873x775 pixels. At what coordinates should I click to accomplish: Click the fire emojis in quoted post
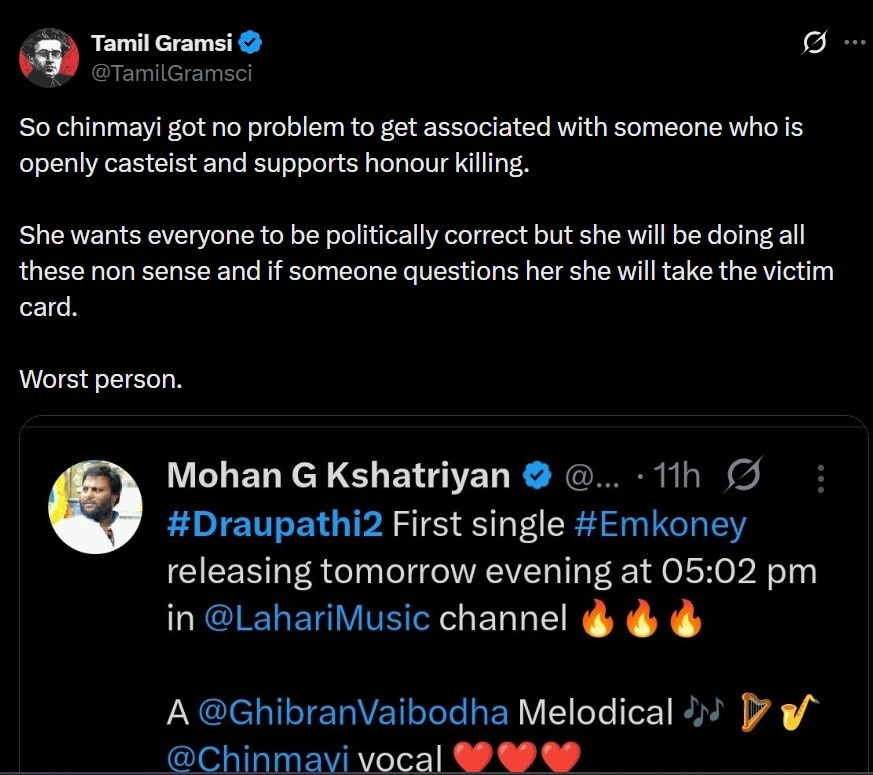(x=642, y=619)
